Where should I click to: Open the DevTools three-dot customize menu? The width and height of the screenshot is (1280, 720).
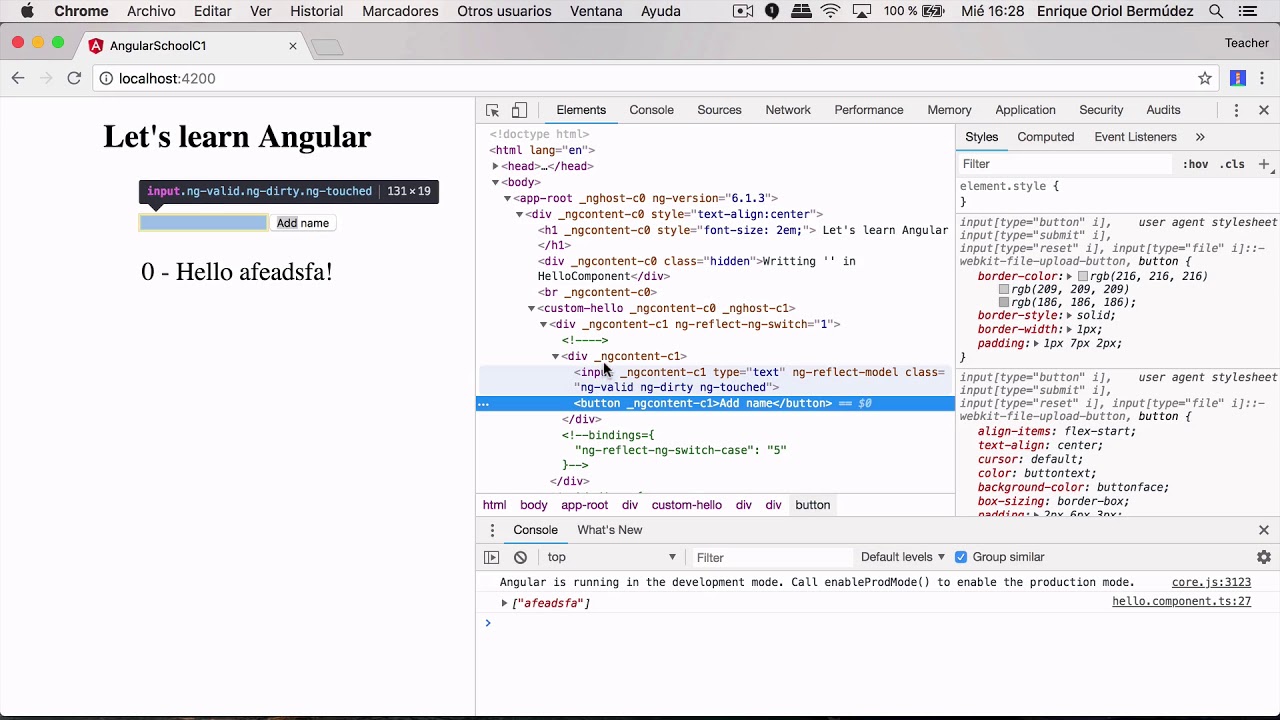pyautogui.click(x=1236, y=110)
